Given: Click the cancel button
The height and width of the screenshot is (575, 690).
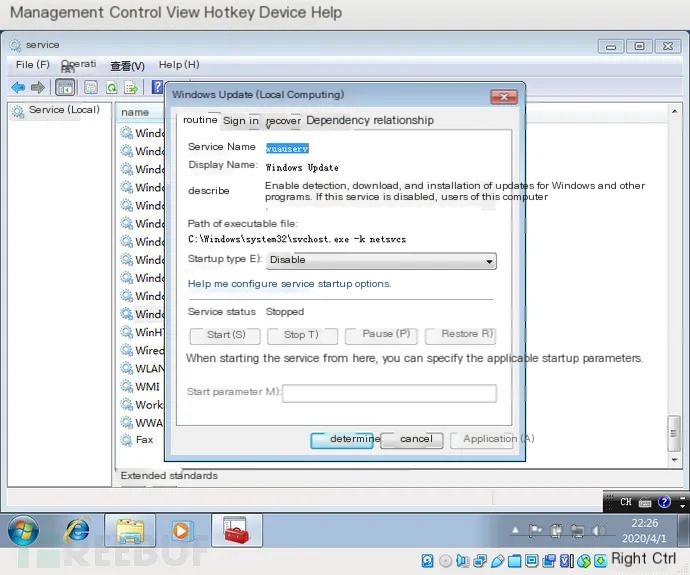Looking at the screenshot, I should (412, 440).
